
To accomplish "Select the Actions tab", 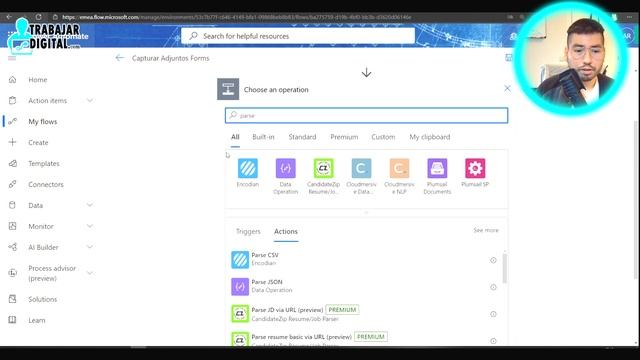I will coord(286,231).
